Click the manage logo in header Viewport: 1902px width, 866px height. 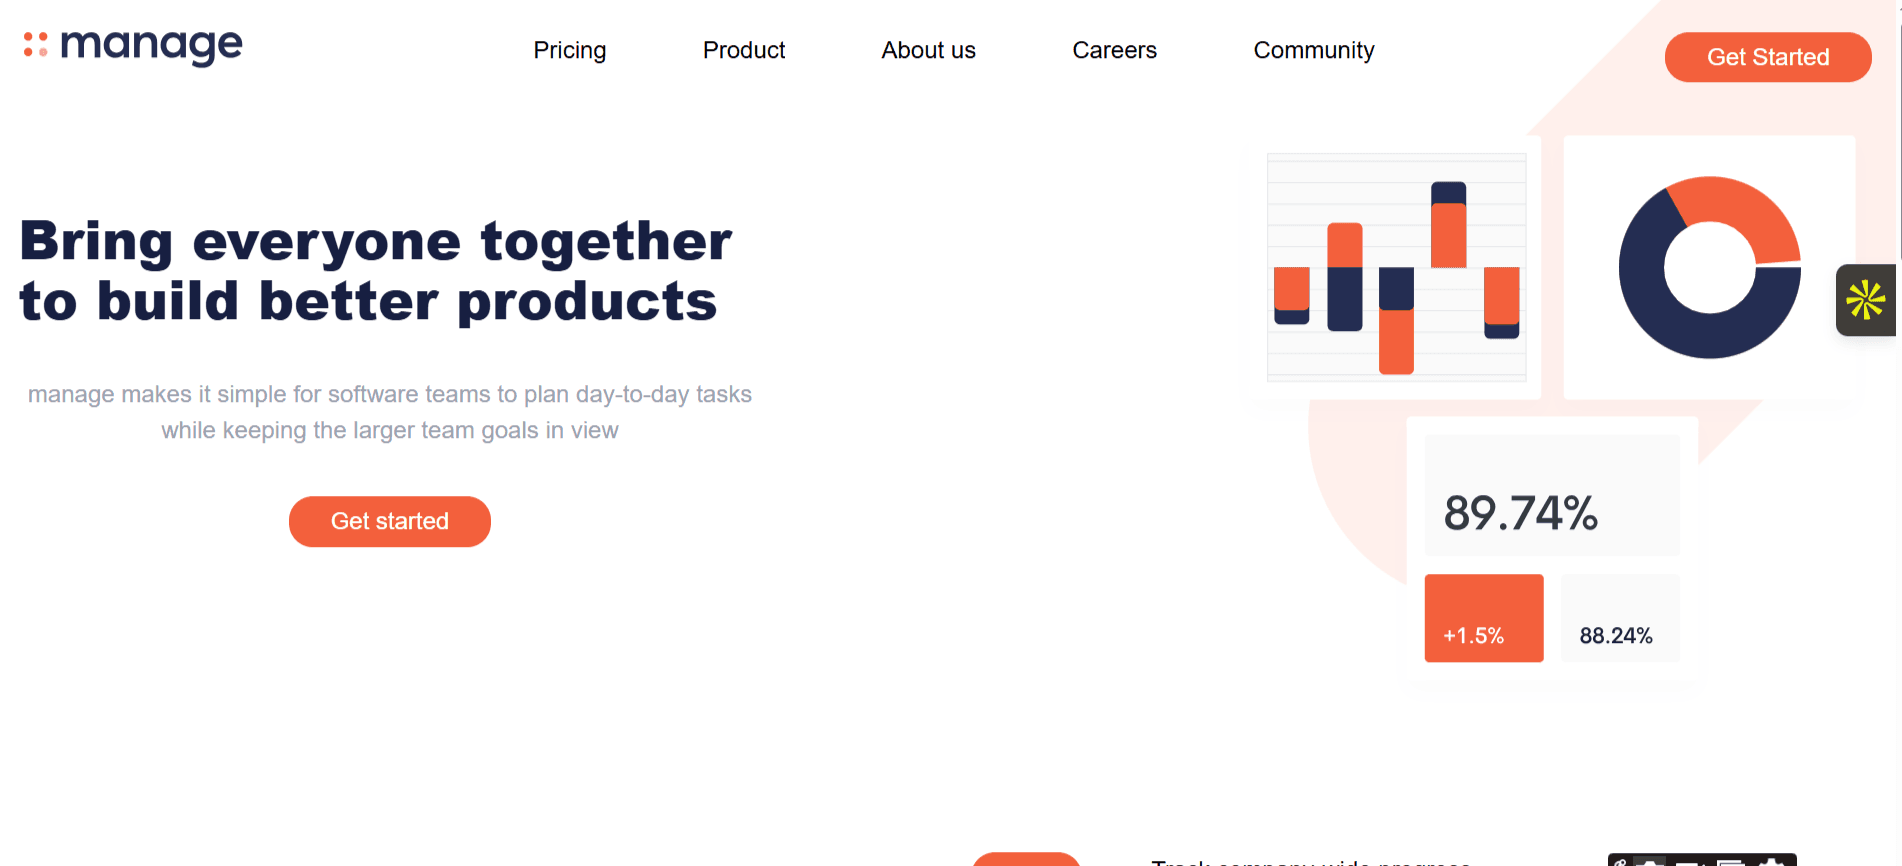pos(133,46)
